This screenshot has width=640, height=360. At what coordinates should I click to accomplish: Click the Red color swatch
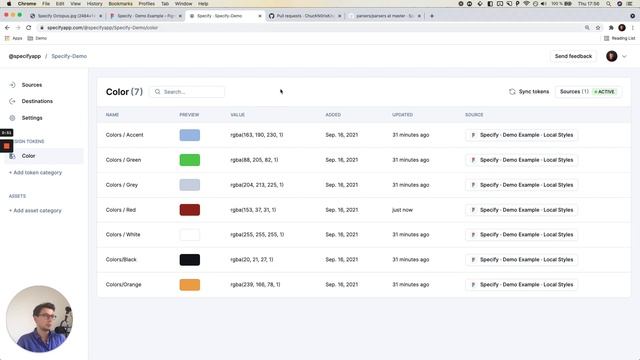[x=190, y=210]
